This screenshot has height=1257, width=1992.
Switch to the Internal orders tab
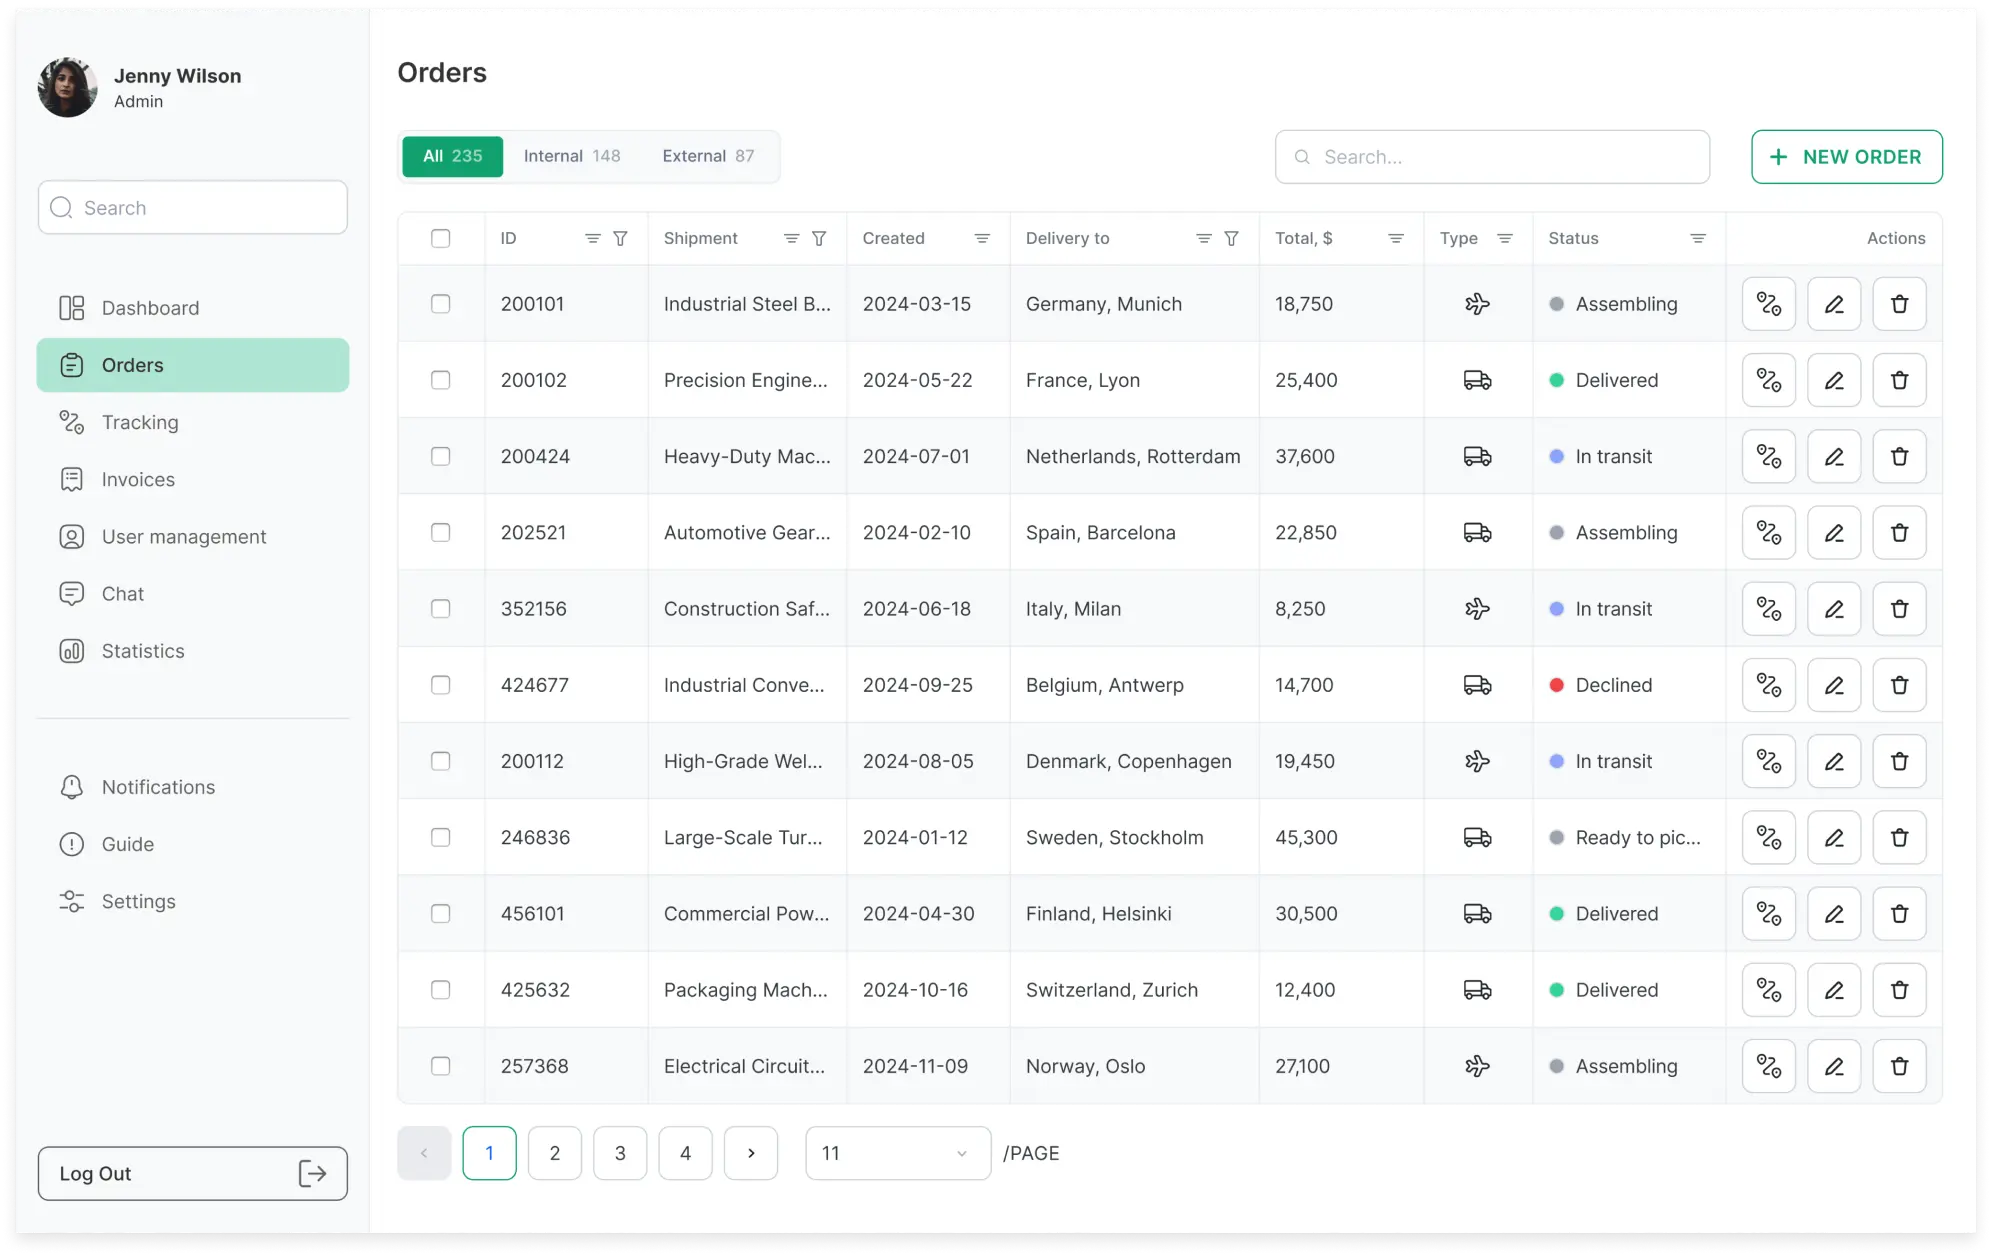point(572,156)
